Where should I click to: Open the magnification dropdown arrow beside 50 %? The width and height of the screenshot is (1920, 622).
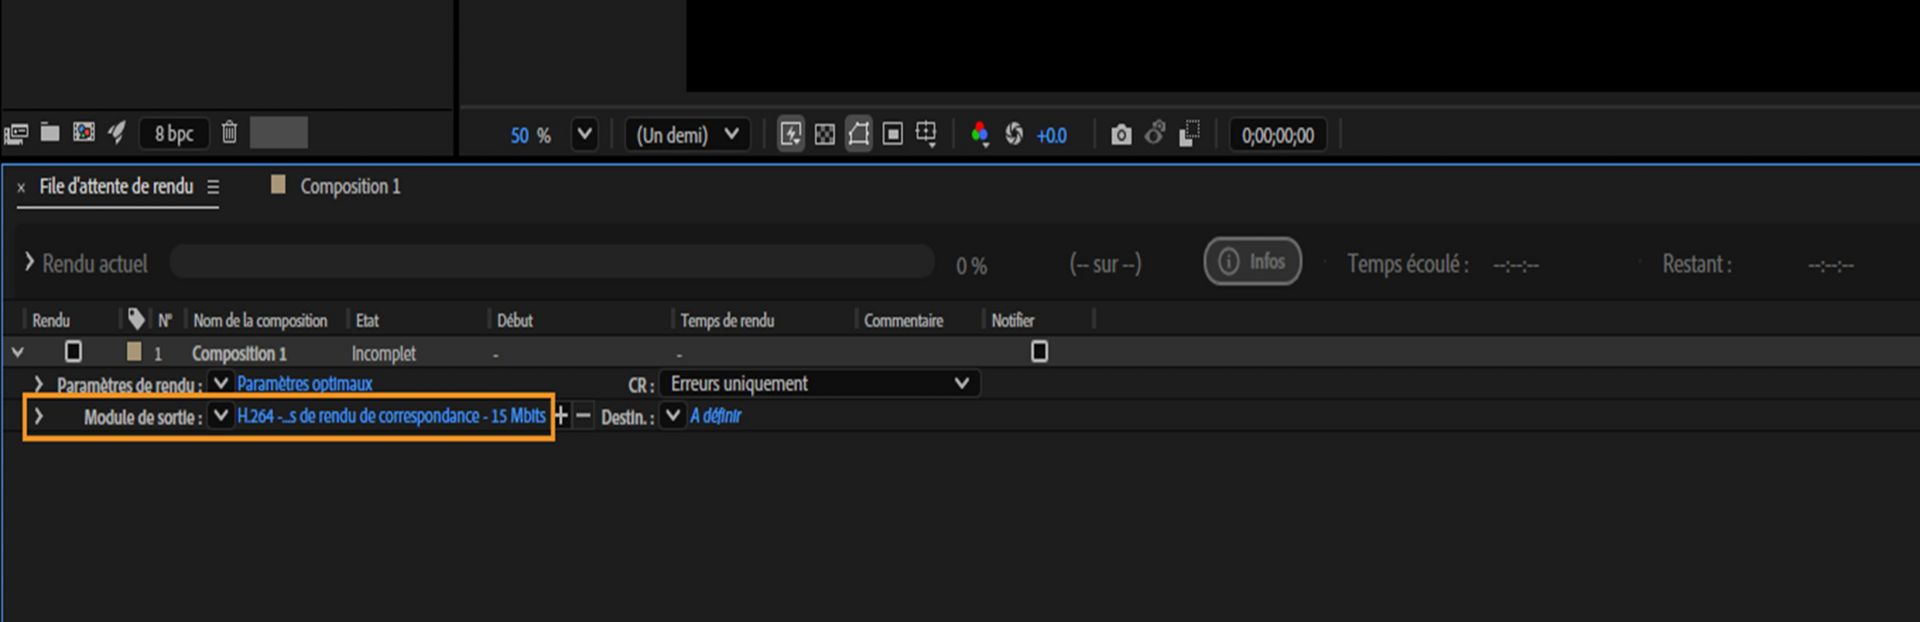click(x=584, y=134)
